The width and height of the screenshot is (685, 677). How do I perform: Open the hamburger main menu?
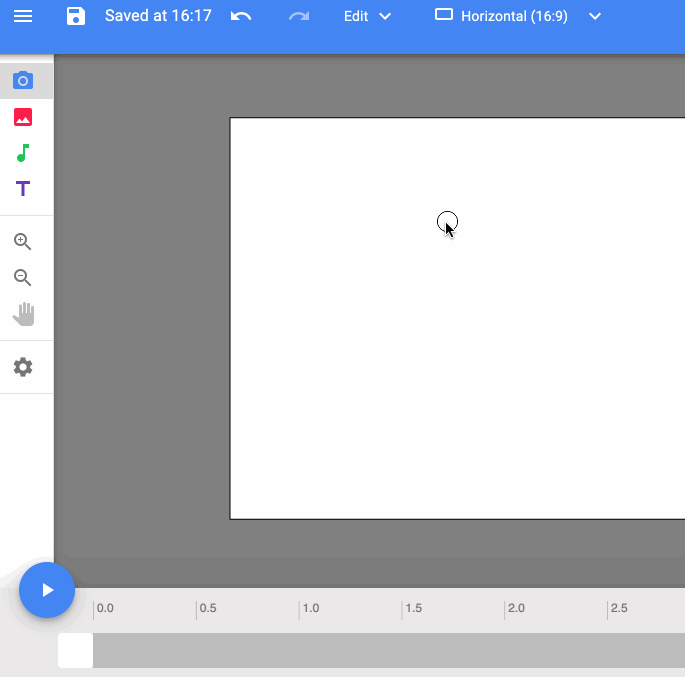(23, 17)
